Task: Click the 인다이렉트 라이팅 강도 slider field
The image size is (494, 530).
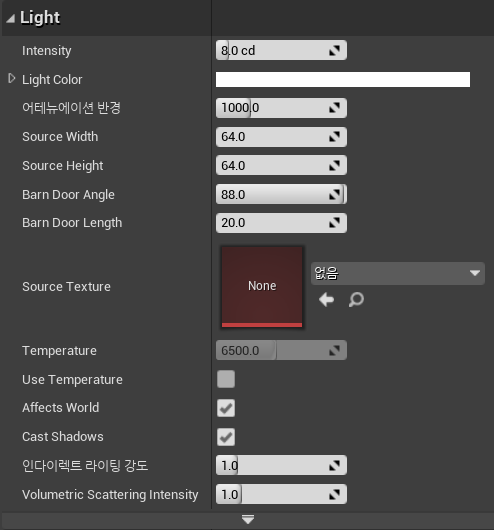Action: (281, 465)
